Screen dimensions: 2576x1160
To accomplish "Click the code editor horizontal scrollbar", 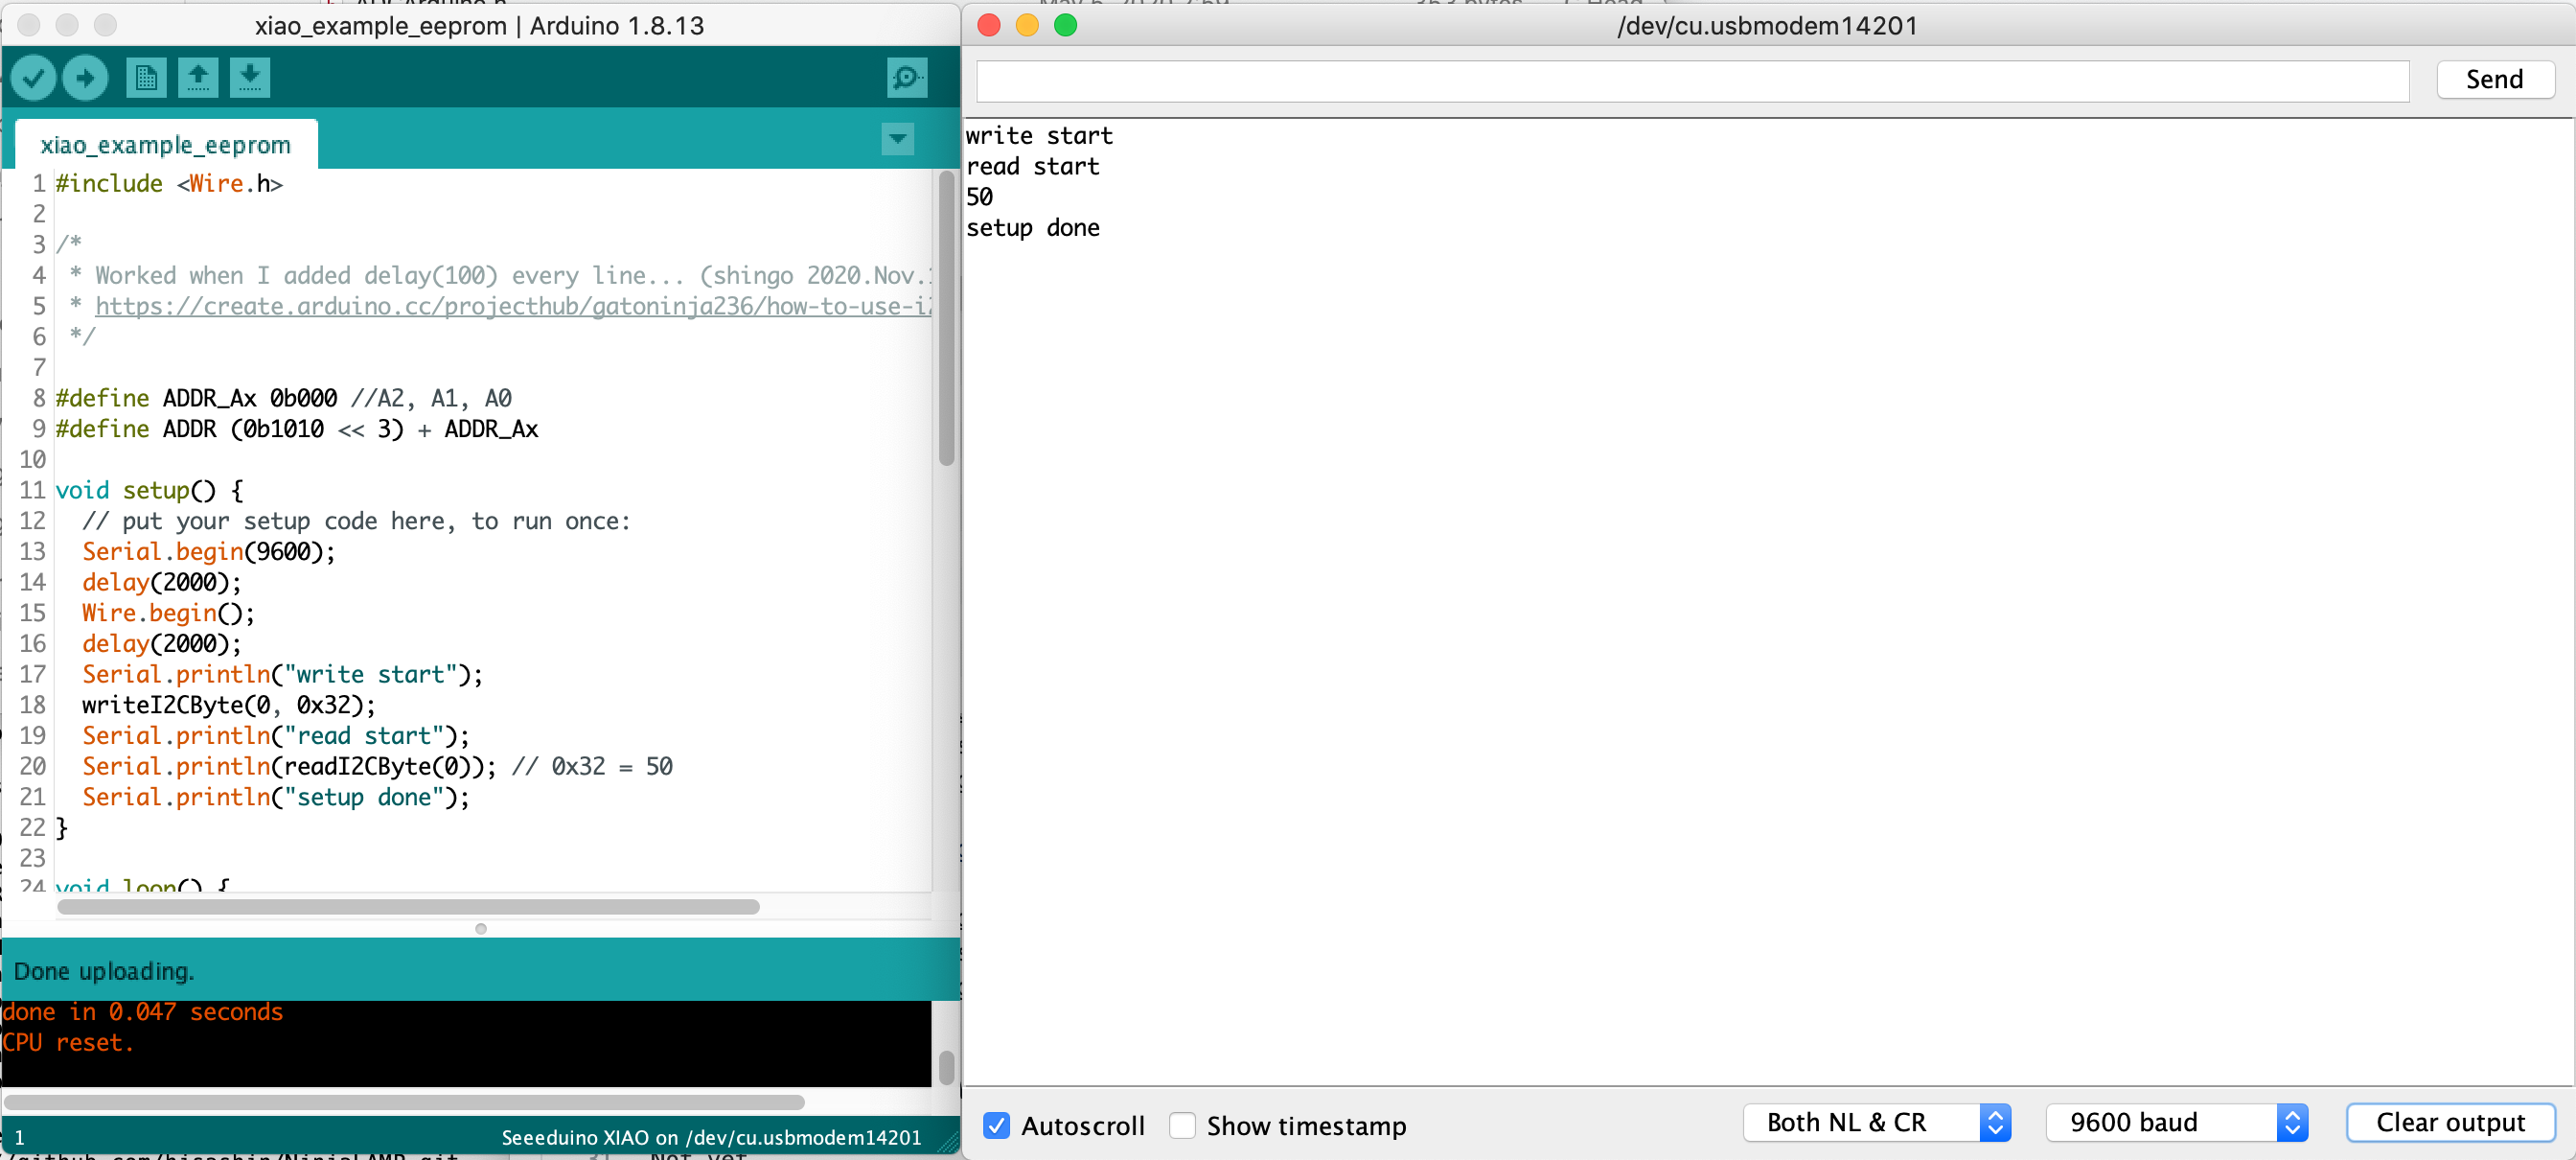I will pyautogui.click(x=408, y=907).
